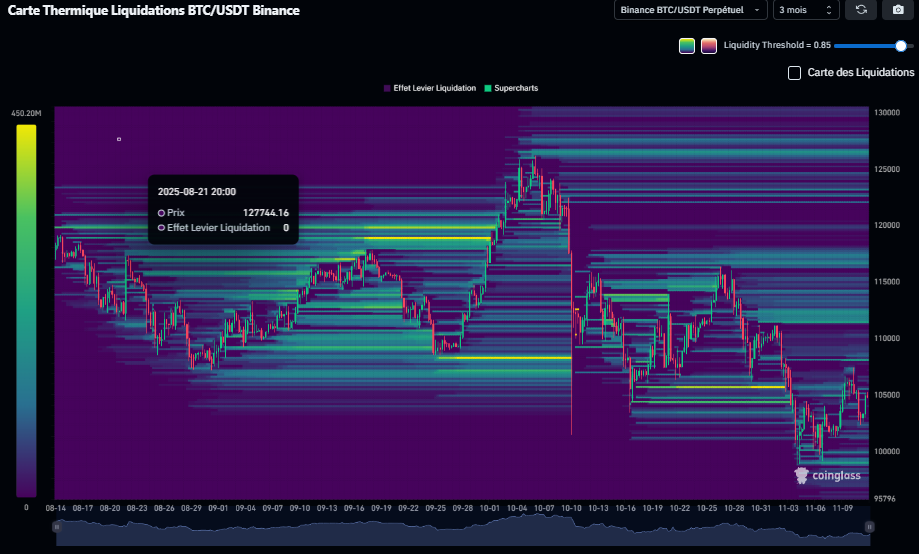Screen dimensions: 919x554
Task: Click the 95796 price axis label
Action: point(885,499)
